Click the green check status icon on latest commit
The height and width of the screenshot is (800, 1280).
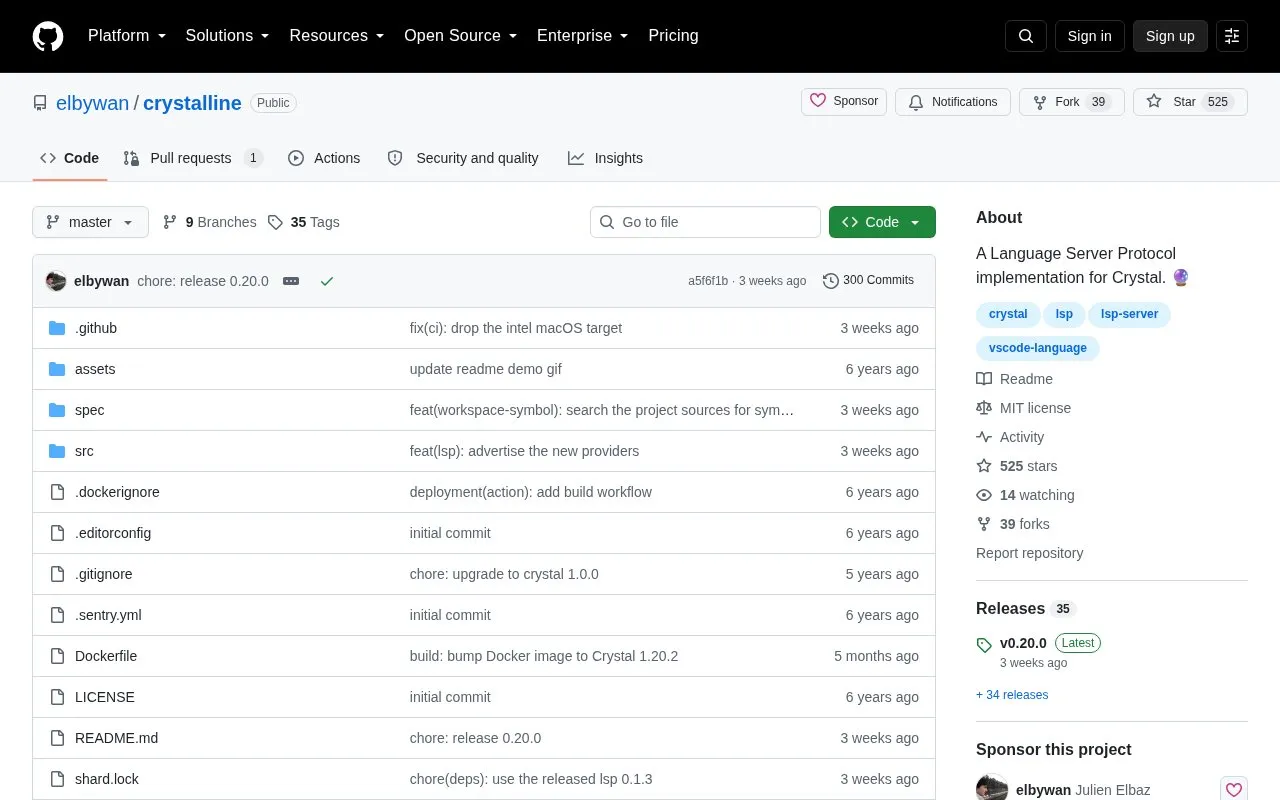click(326, 281)
